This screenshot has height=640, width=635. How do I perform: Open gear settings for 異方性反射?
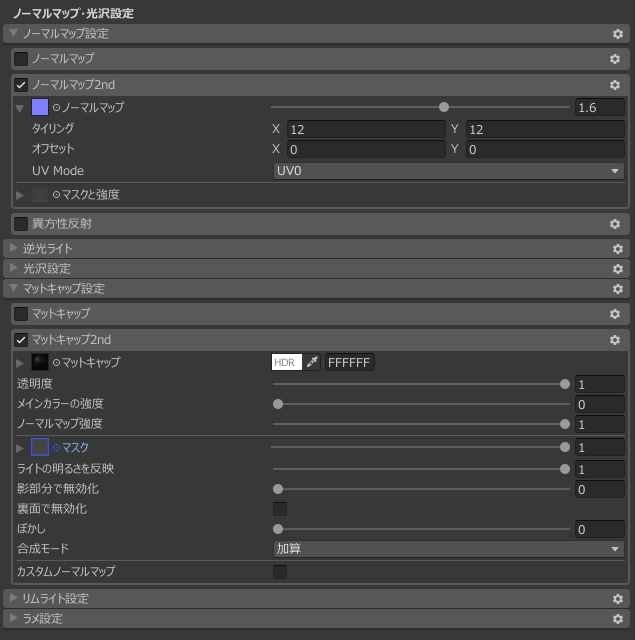click(615, 224)
